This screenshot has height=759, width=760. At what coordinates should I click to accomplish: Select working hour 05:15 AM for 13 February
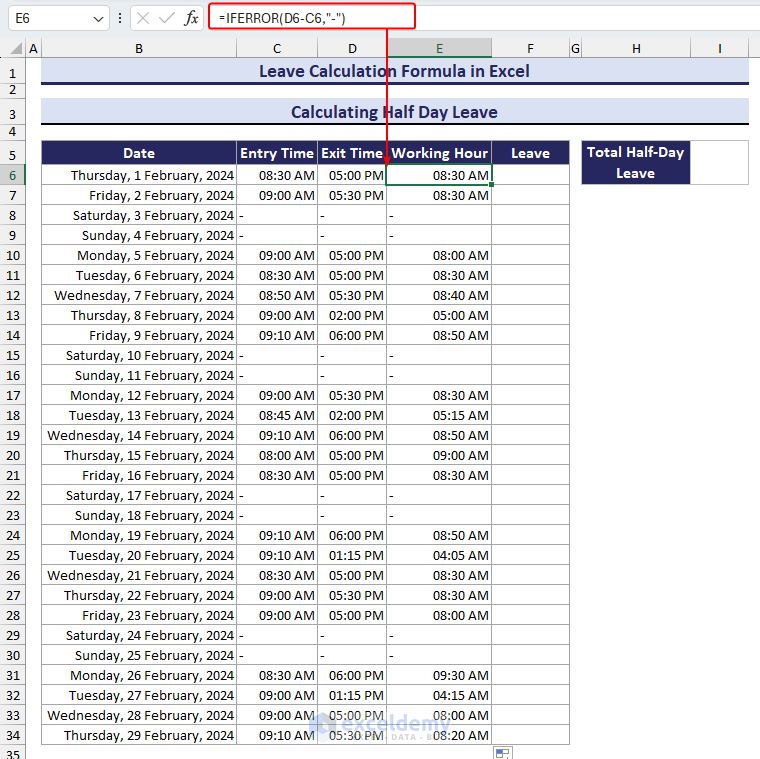coord(439,415)
